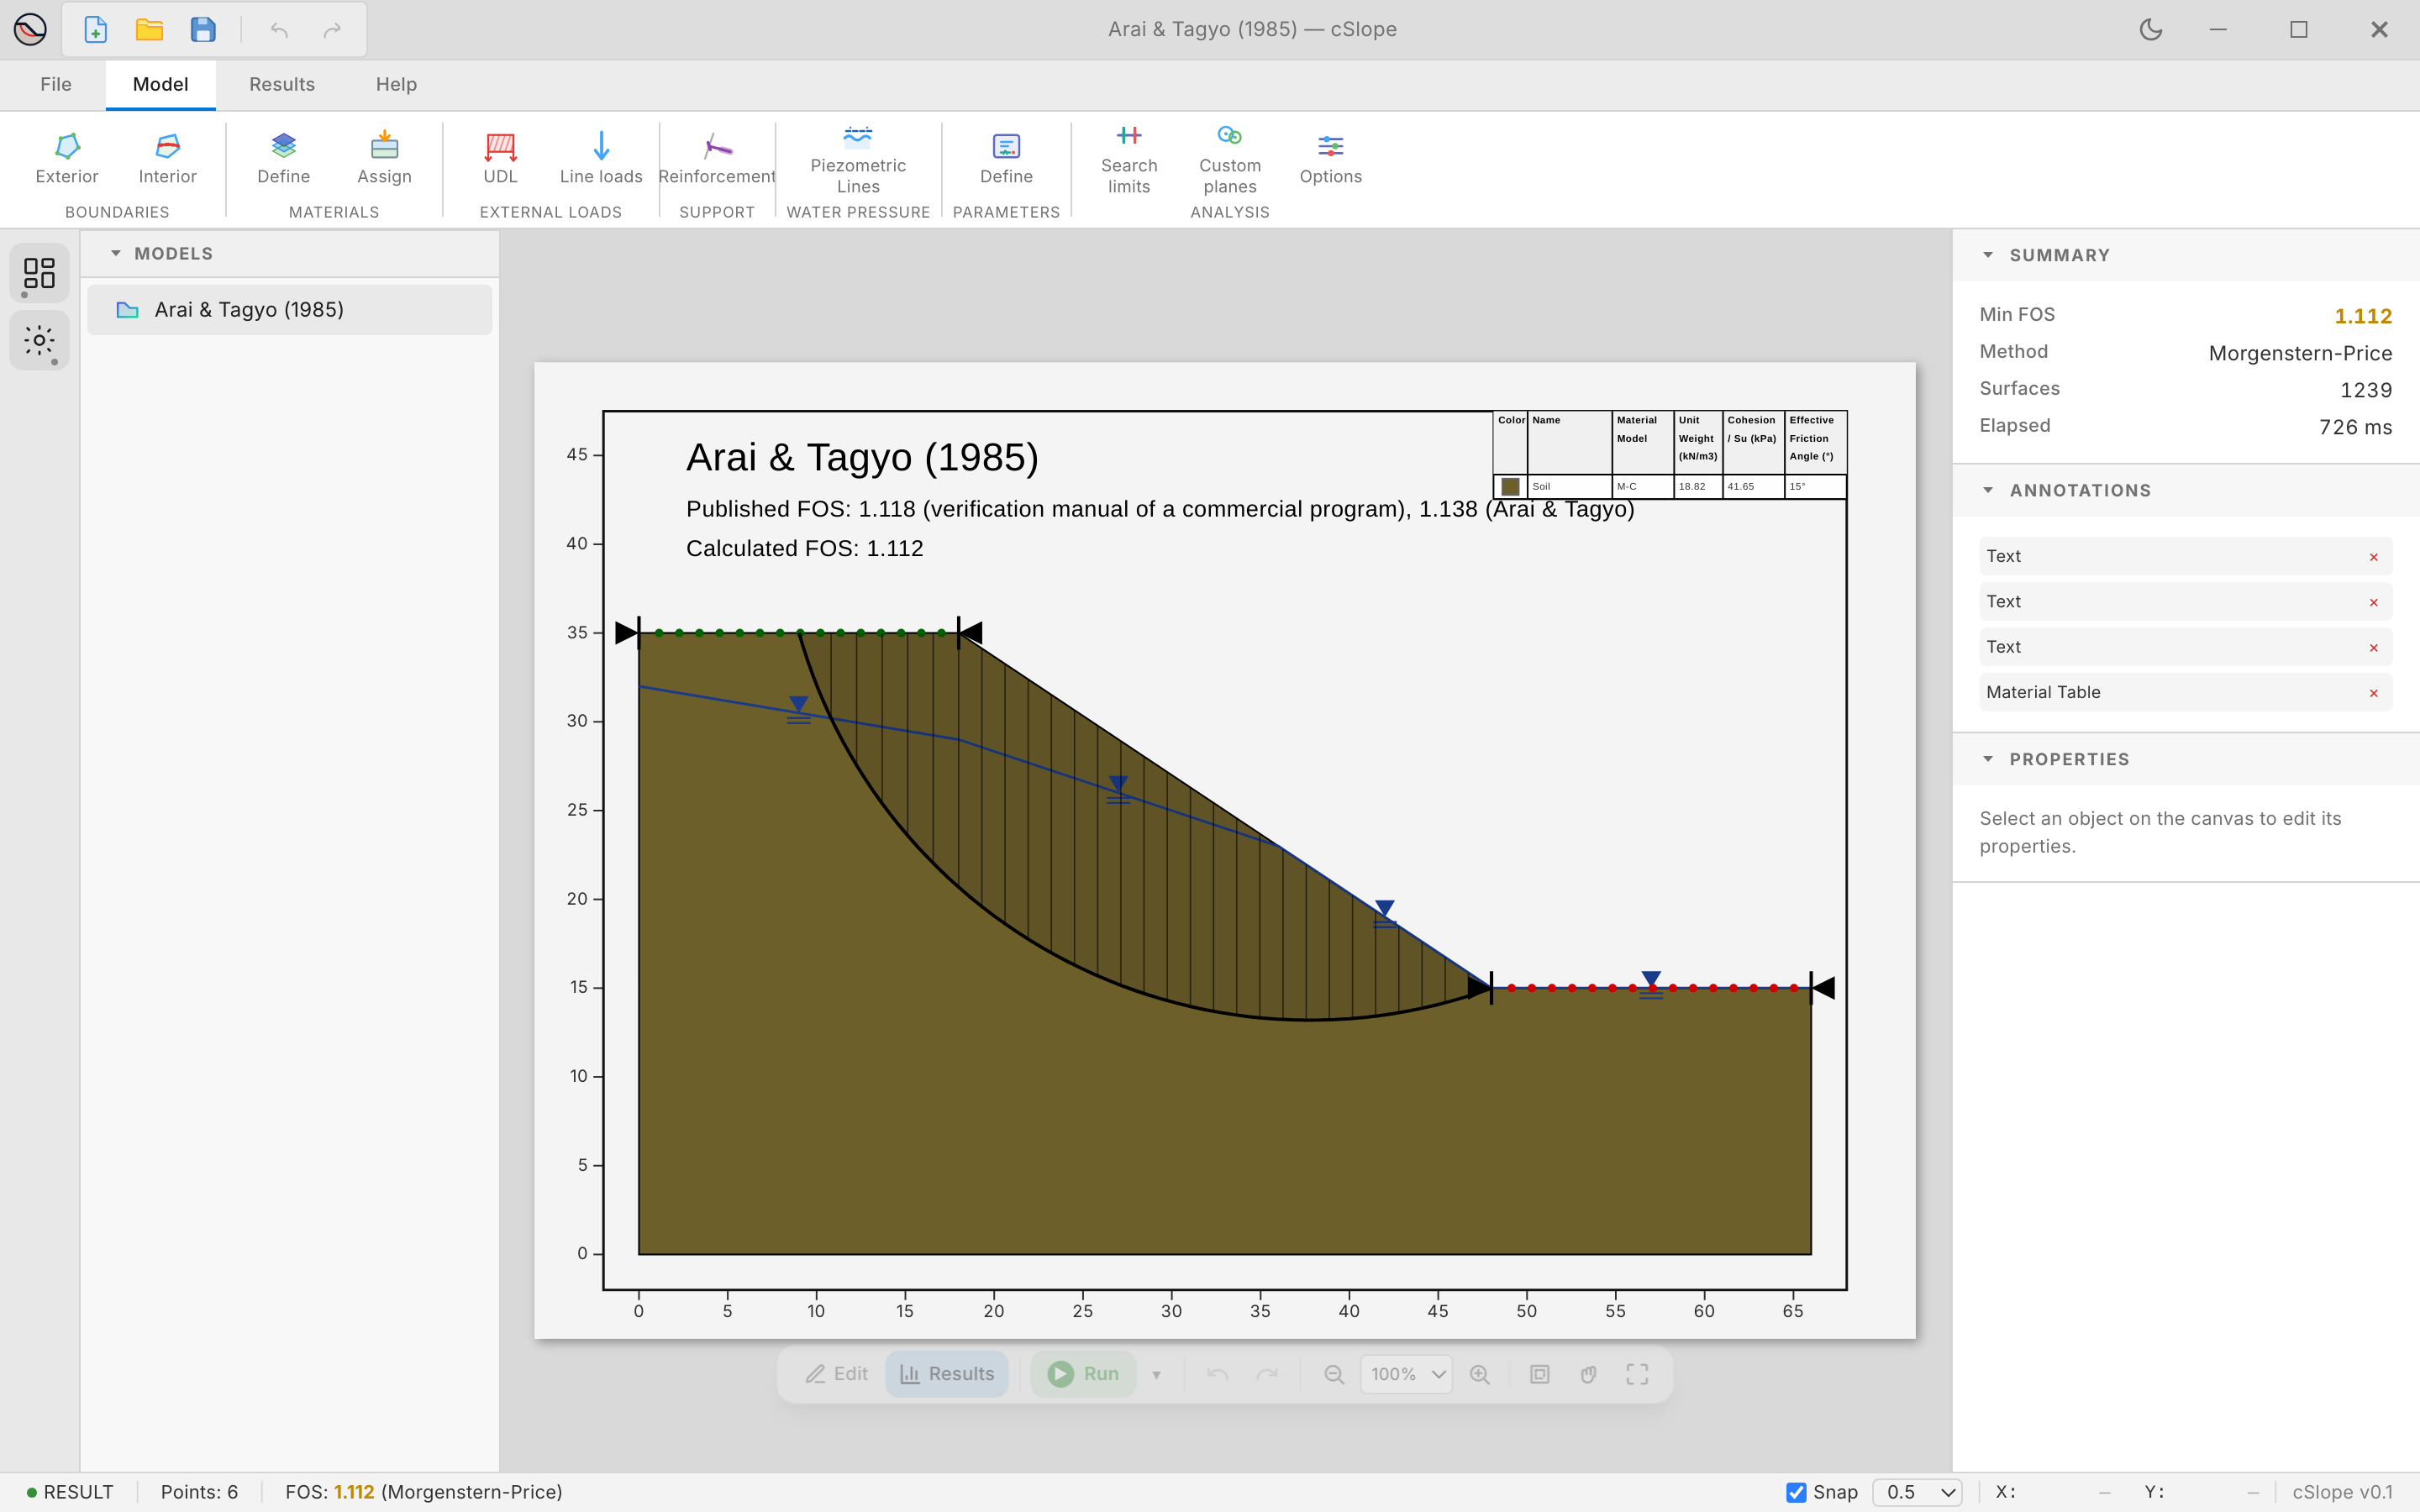
Task: Click the Open folder icon
Action: pyautogui.click(x=149, y=29)
